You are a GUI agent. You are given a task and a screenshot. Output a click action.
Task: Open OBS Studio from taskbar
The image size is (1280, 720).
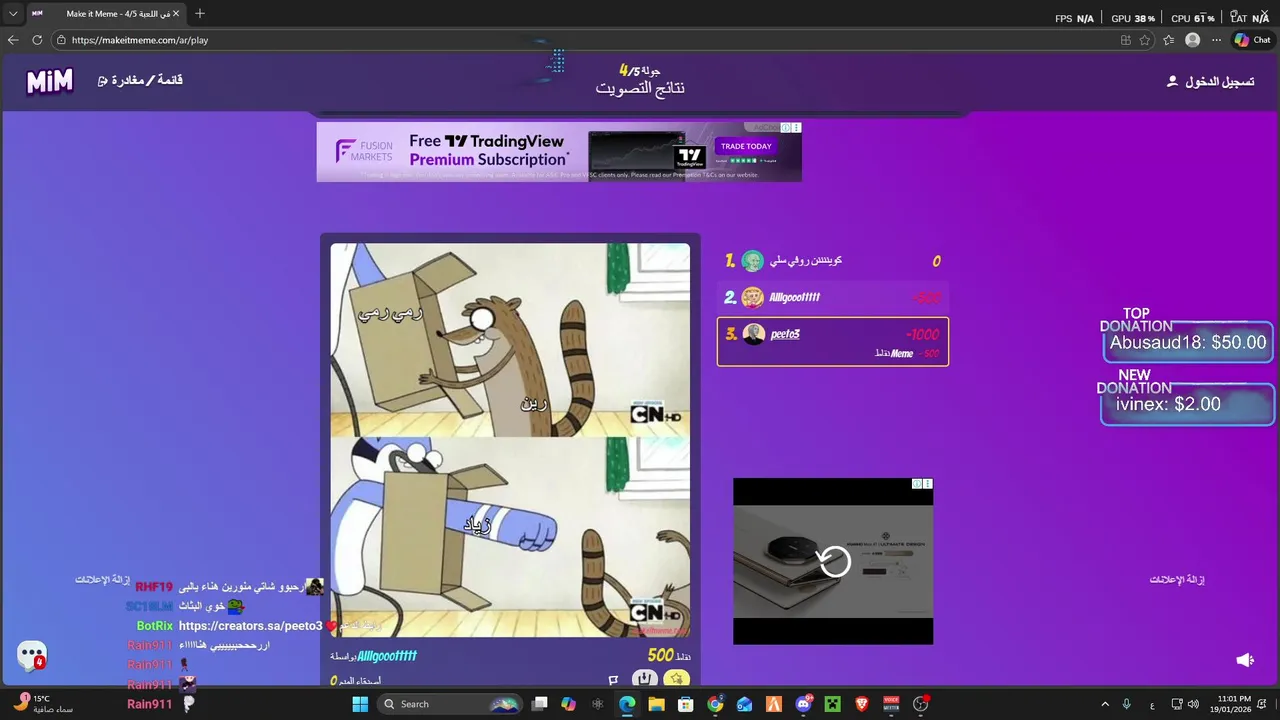coord(921,704)
